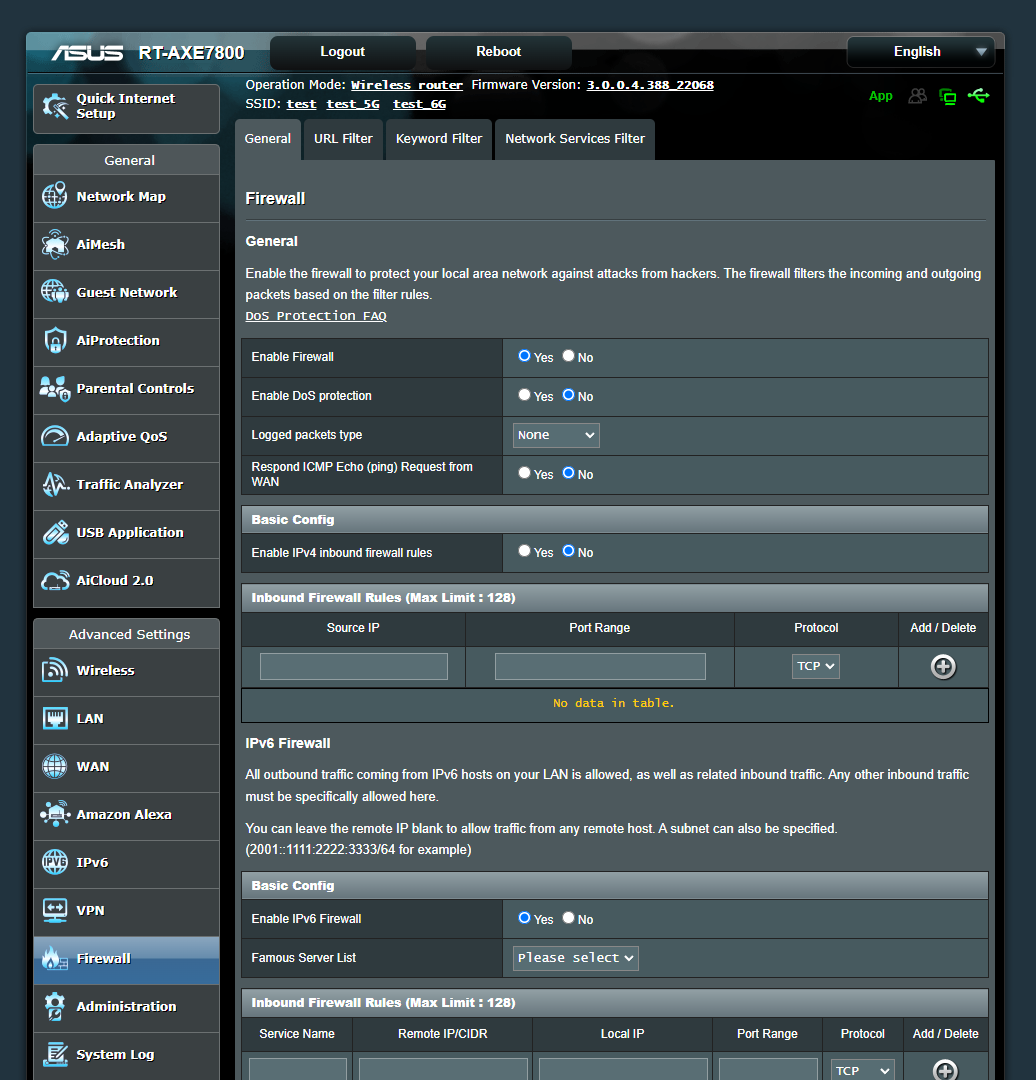Open the English language dropdown
Screen dimensions: 1036x1080
920,52
